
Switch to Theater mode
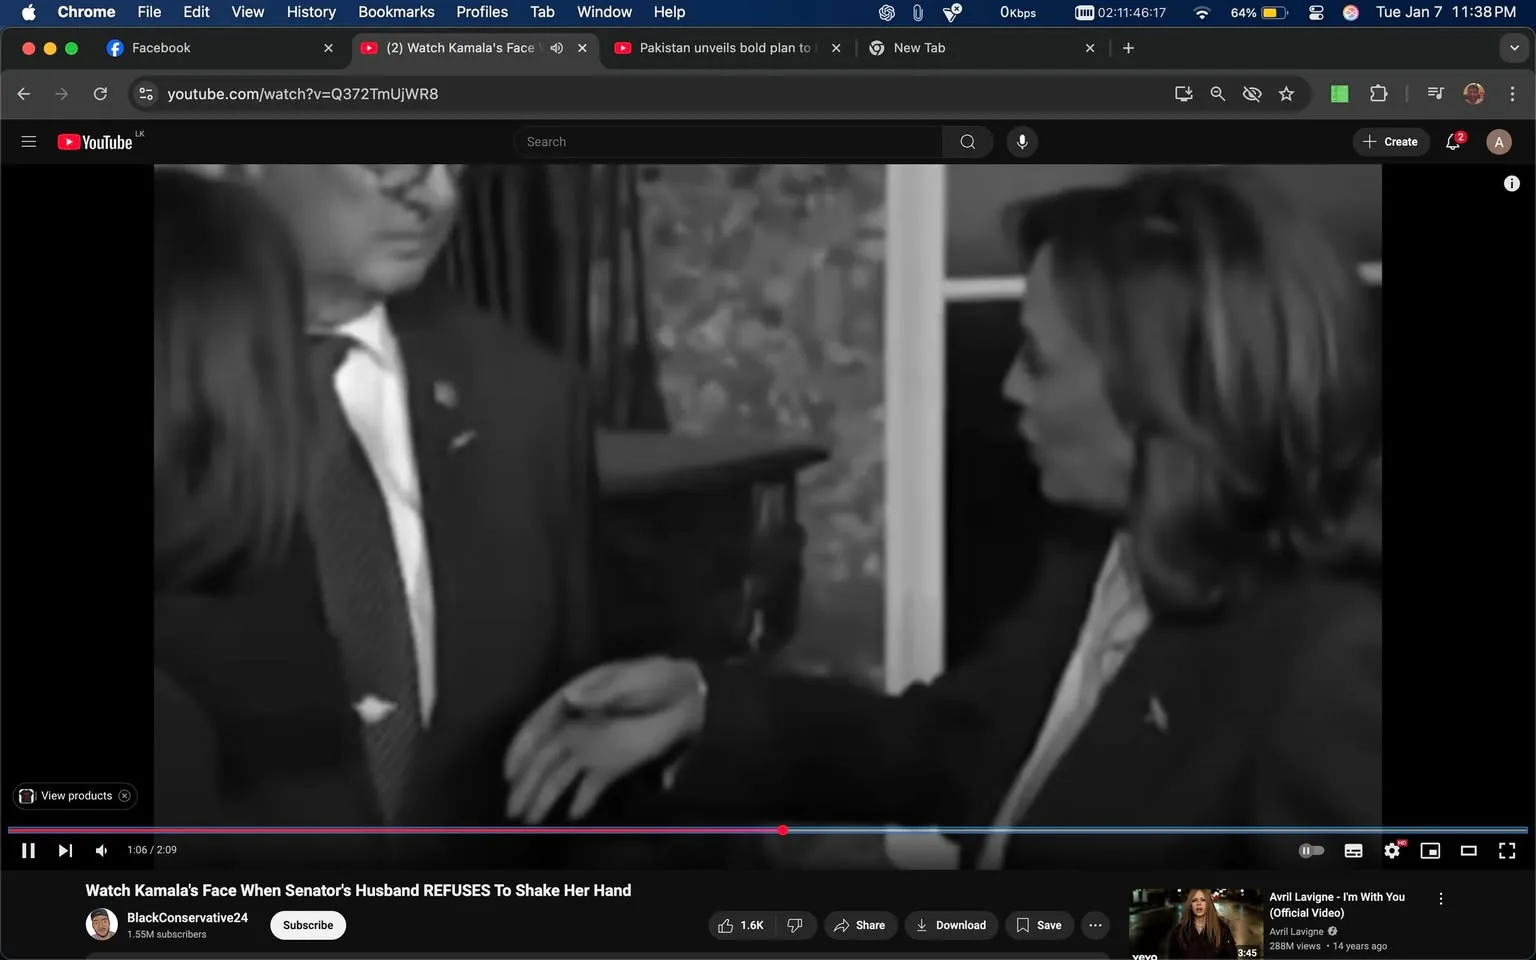tap(1468, 850)
